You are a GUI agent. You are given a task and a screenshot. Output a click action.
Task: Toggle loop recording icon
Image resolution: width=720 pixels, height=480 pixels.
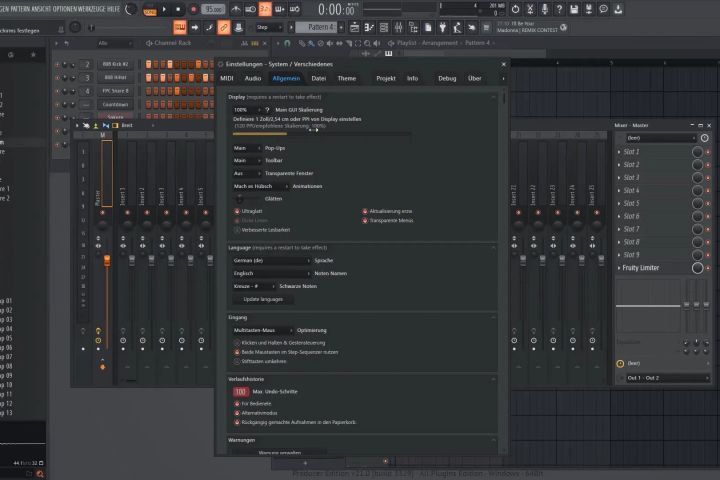(295, 9)
